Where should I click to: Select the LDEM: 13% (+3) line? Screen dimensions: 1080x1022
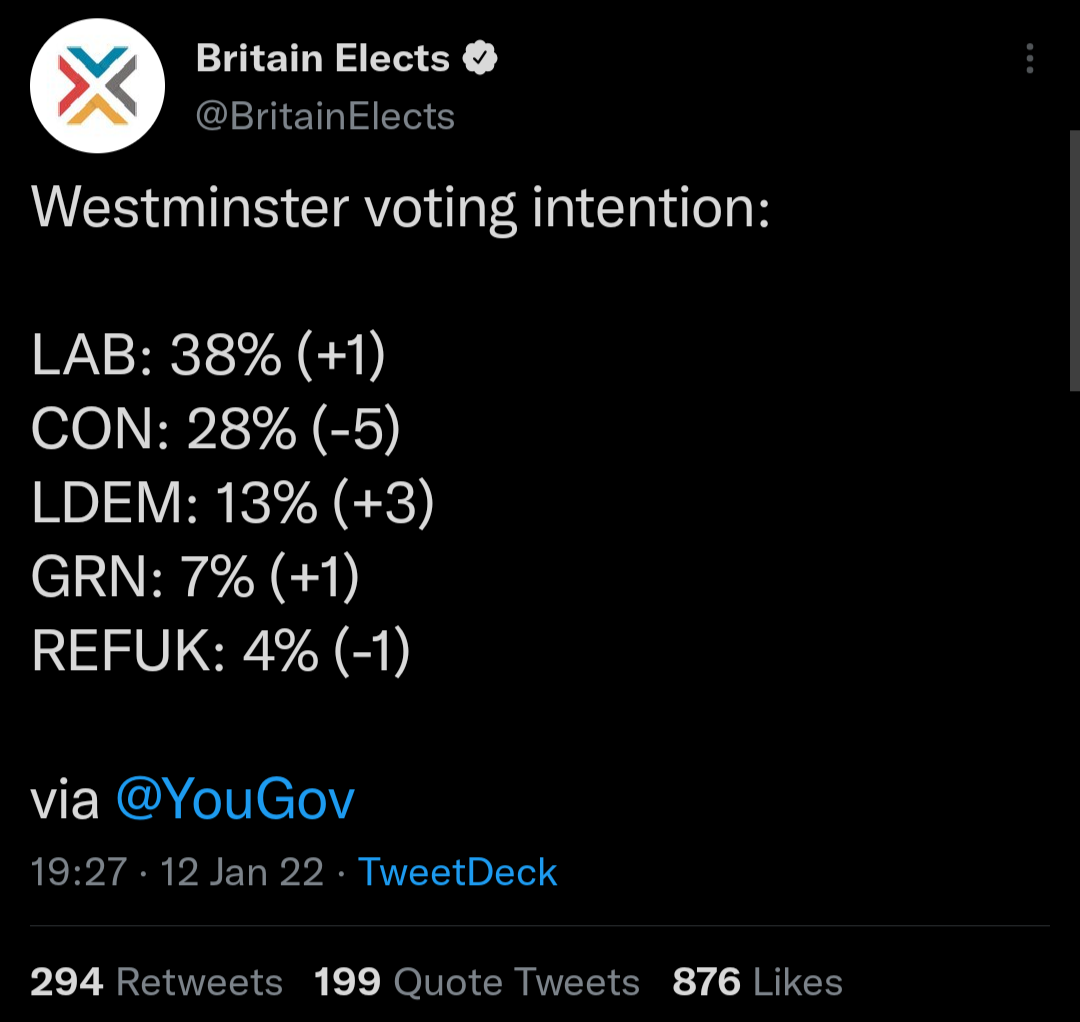pyautogui.click(x=233, y=504)
